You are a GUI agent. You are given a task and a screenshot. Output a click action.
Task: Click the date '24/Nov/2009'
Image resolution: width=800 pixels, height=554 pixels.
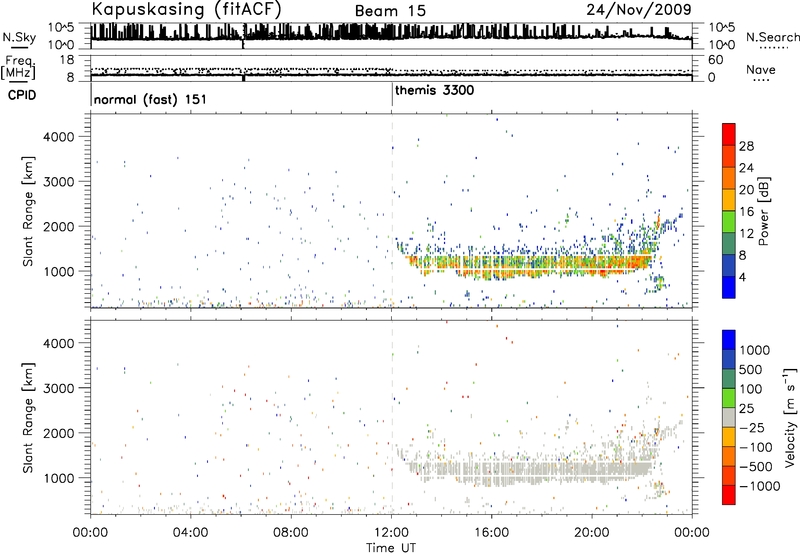[x=639, y=10]
